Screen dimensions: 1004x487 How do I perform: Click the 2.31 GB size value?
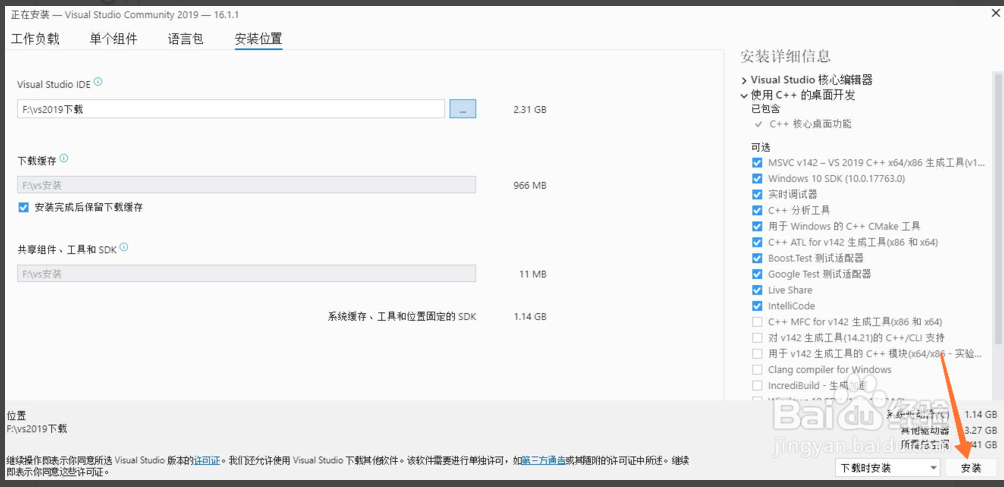[x=530, y=109]
